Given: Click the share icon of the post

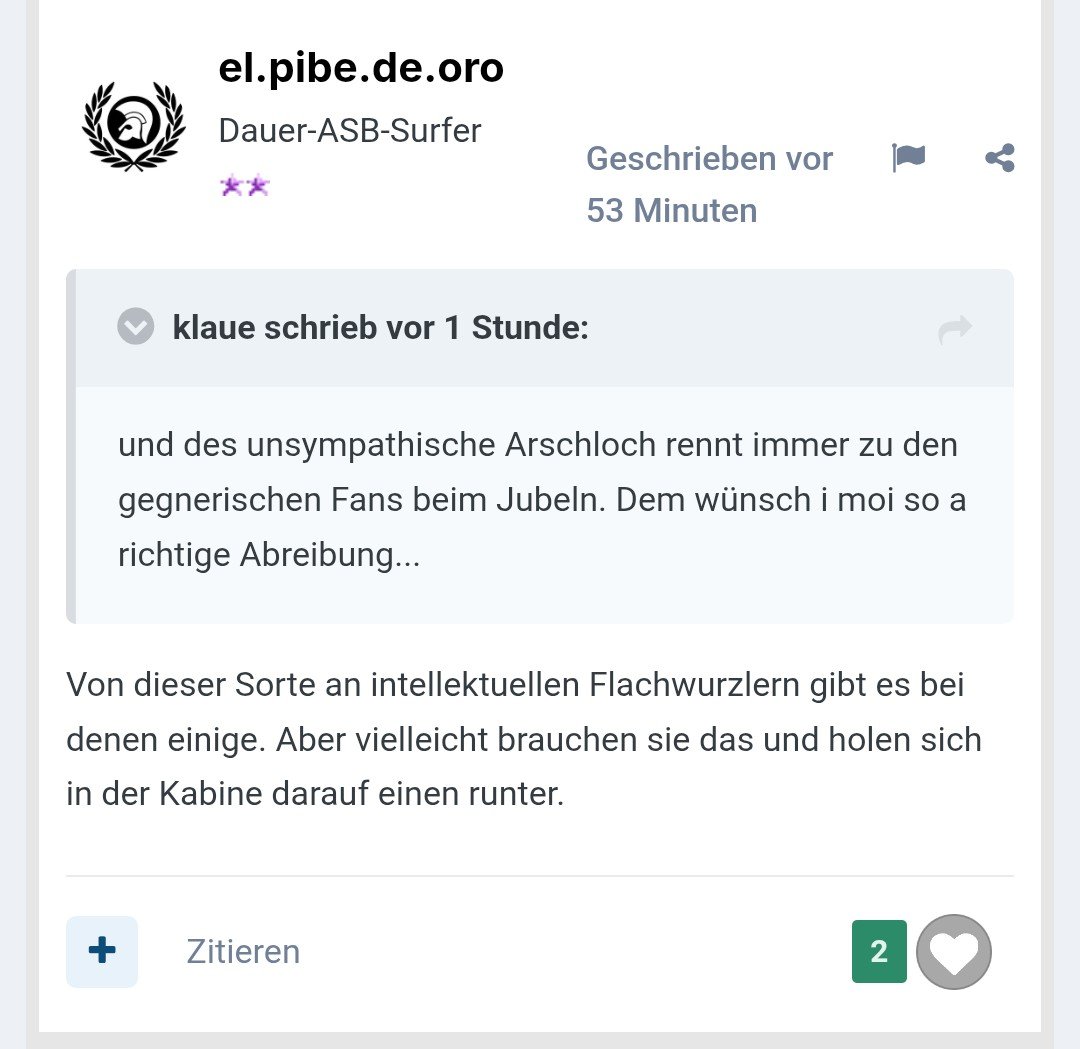Looking at the screenshot, I should click(999, 158).
